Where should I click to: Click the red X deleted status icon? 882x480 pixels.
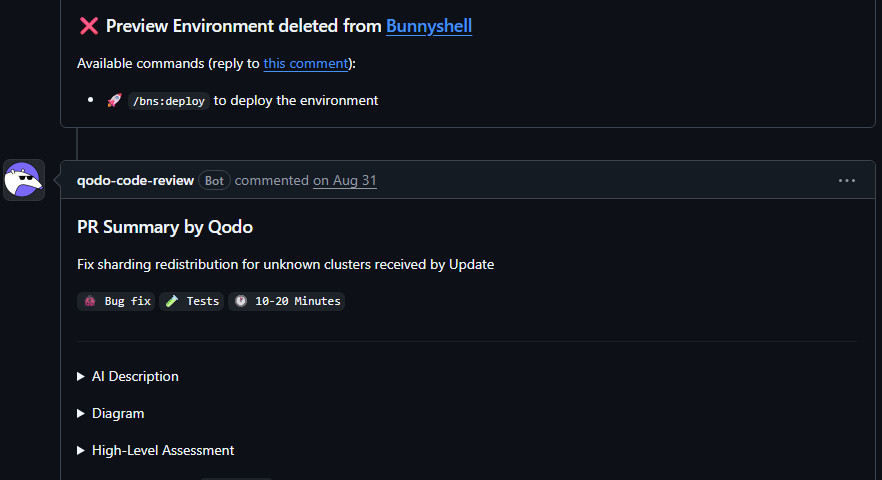[89, 26]
